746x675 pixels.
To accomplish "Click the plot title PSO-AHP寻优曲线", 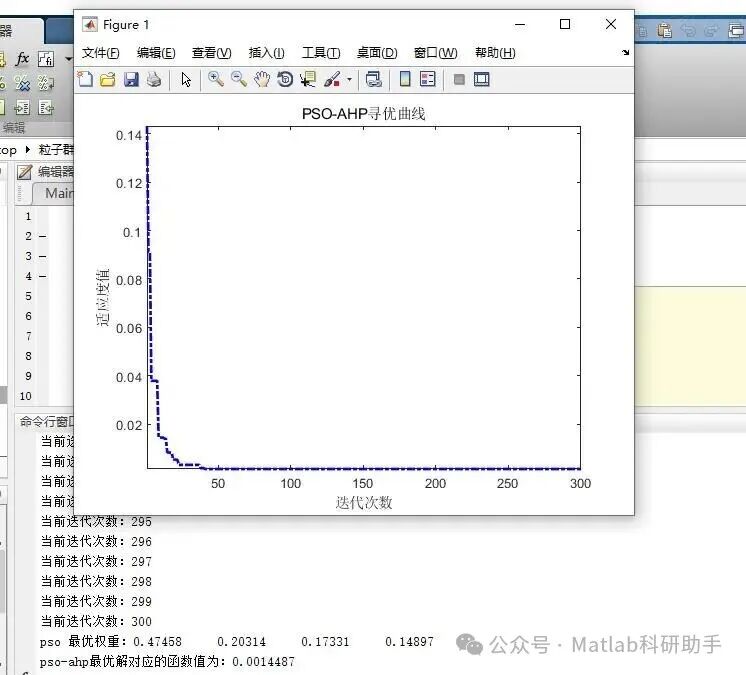I will (x=363, y=114).
